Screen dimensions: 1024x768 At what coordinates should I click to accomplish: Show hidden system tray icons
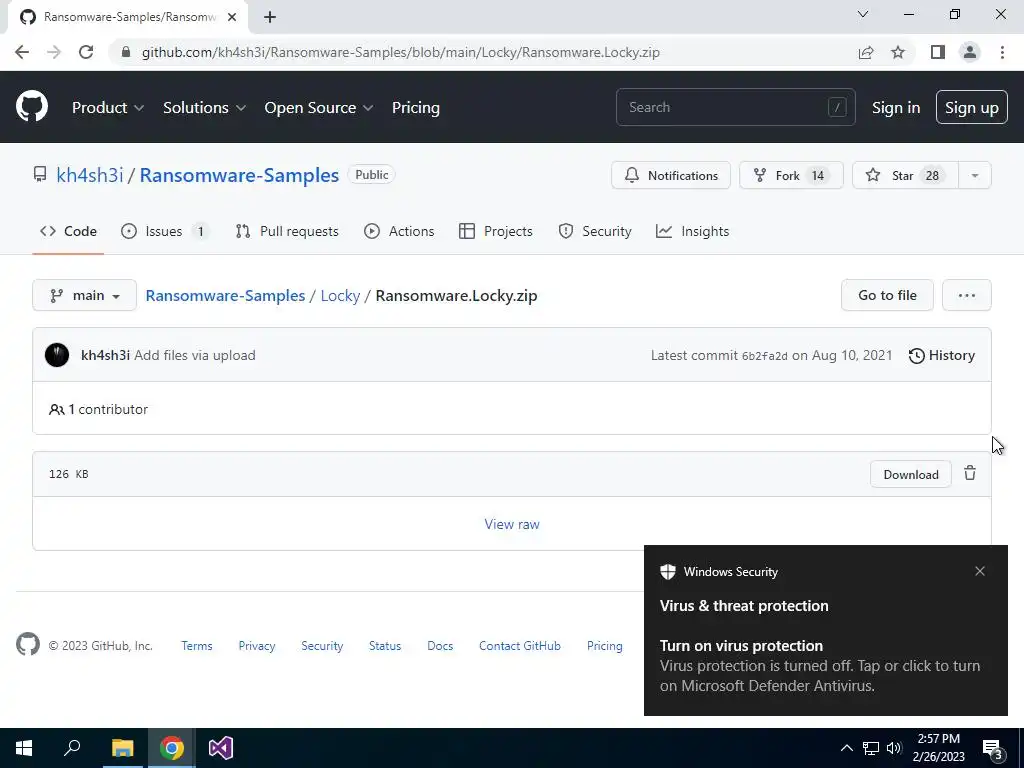pos(846,748)
